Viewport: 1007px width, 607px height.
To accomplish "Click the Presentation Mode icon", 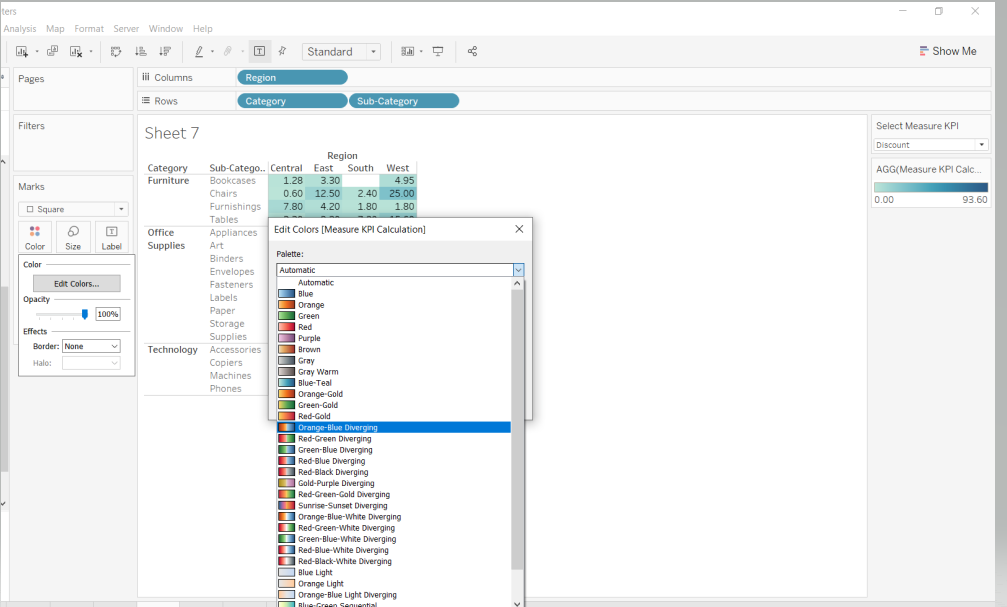I will click(x=438, y=51).
